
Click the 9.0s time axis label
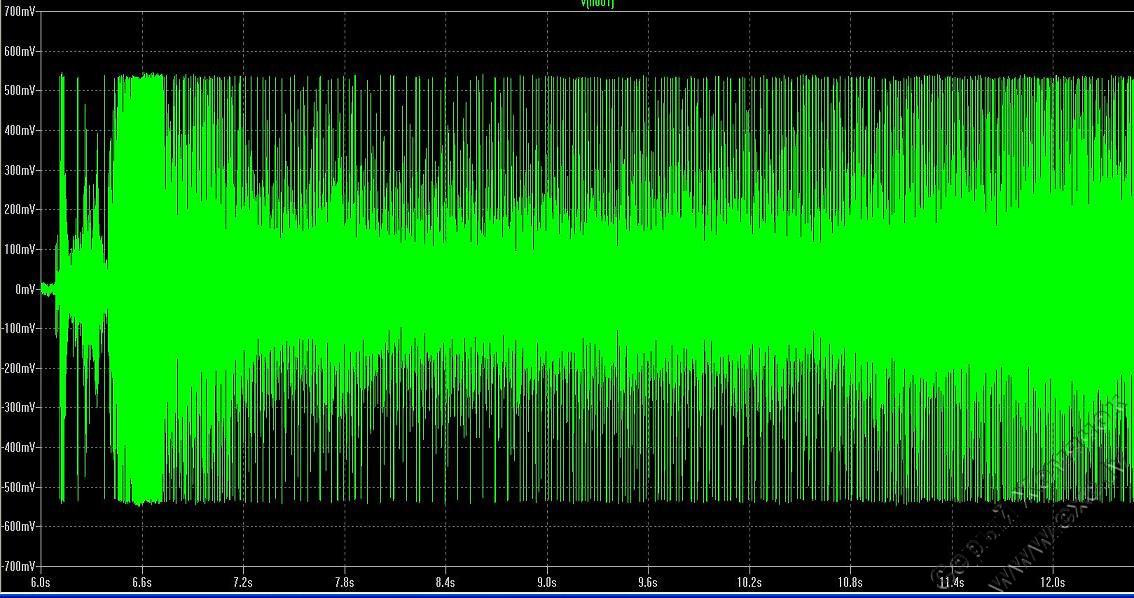(547, 581)
